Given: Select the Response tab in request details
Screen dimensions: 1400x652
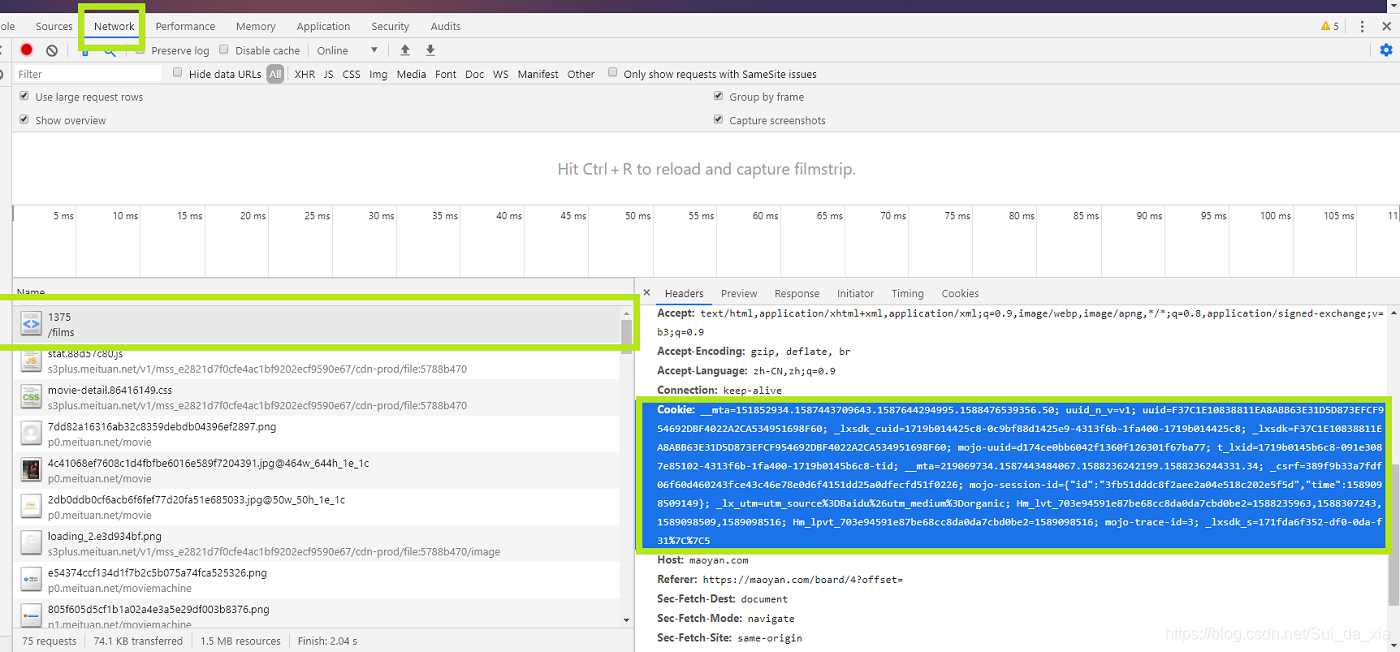Looking at the screenshot, I should (x=797, y=293).
